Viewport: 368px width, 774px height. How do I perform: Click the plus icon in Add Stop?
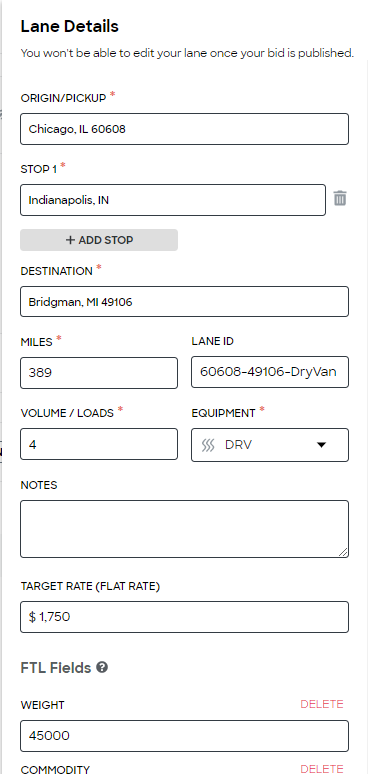pyautogui.click(x=71, y=240)
